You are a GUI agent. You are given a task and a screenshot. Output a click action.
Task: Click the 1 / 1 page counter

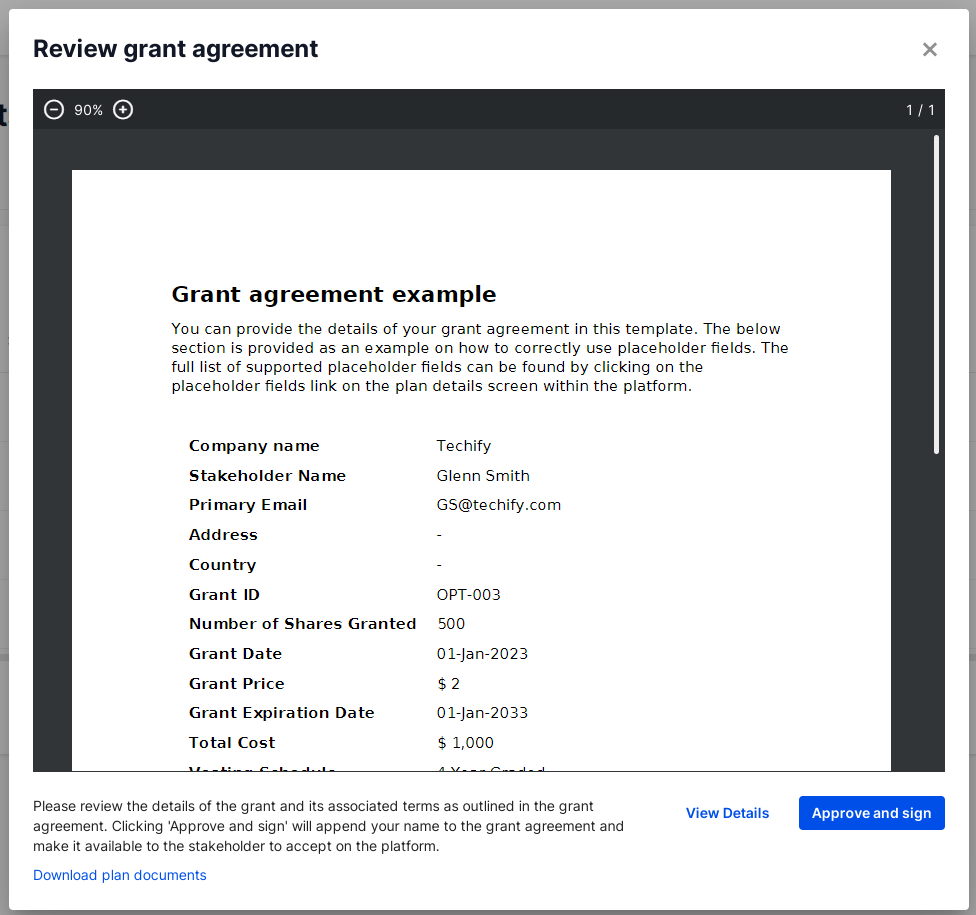(x=920, y=110)
